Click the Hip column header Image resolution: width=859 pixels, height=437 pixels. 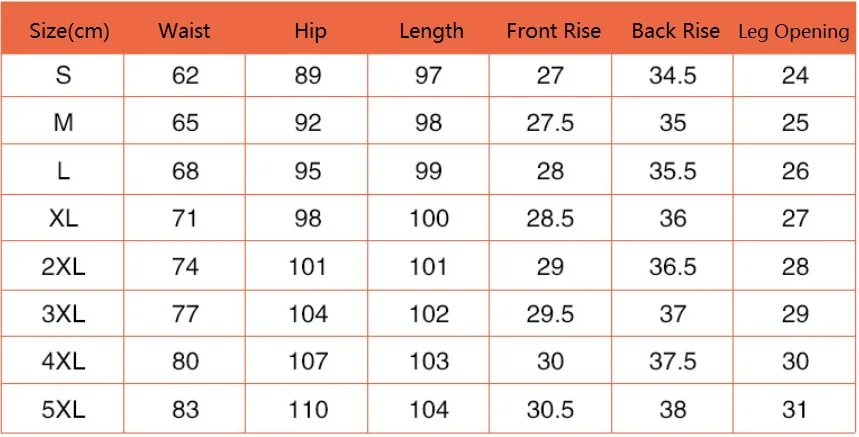310,32
